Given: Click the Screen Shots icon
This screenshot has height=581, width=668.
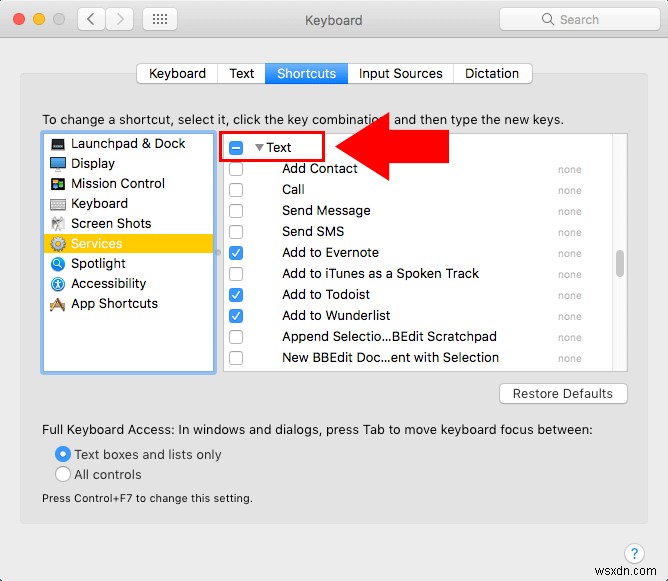Looking at the screenshot, I should coord(58,224).
